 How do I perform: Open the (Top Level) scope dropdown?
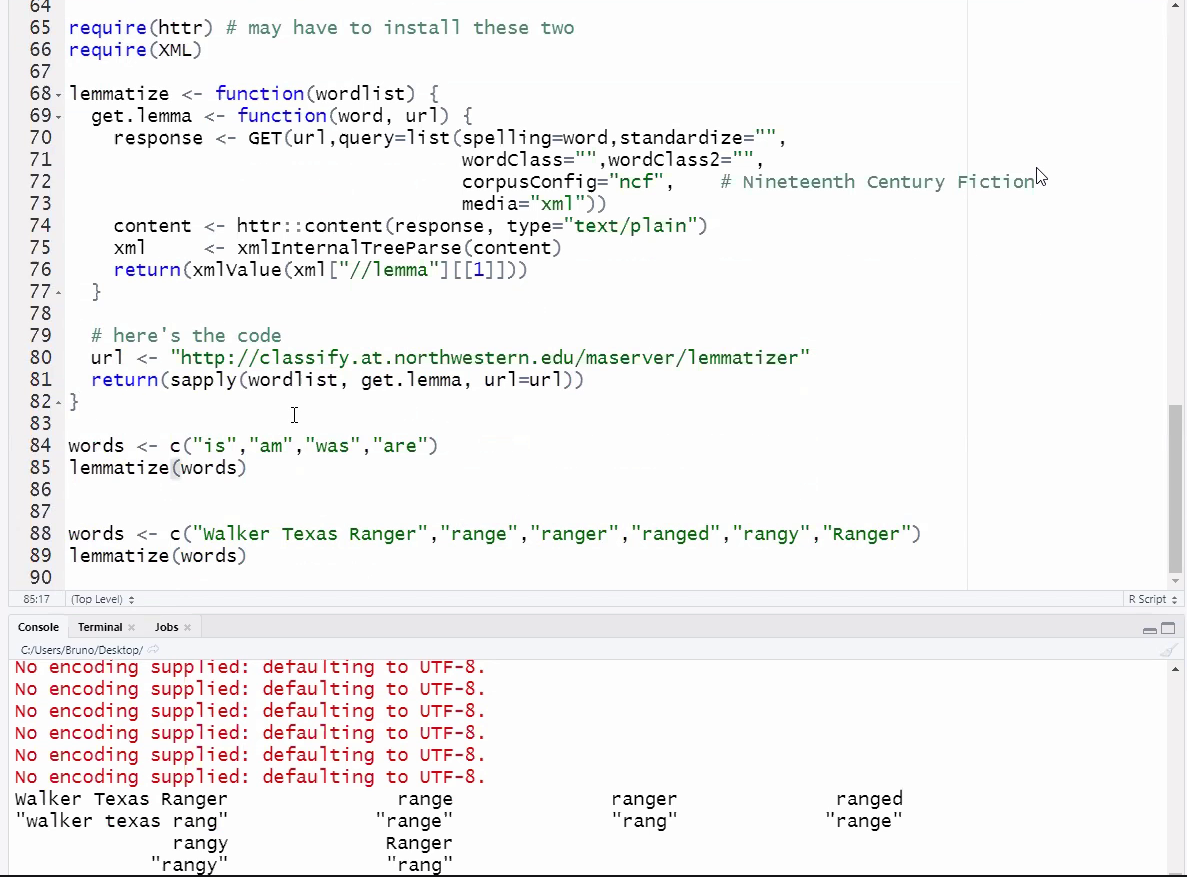tap(102, 599)
